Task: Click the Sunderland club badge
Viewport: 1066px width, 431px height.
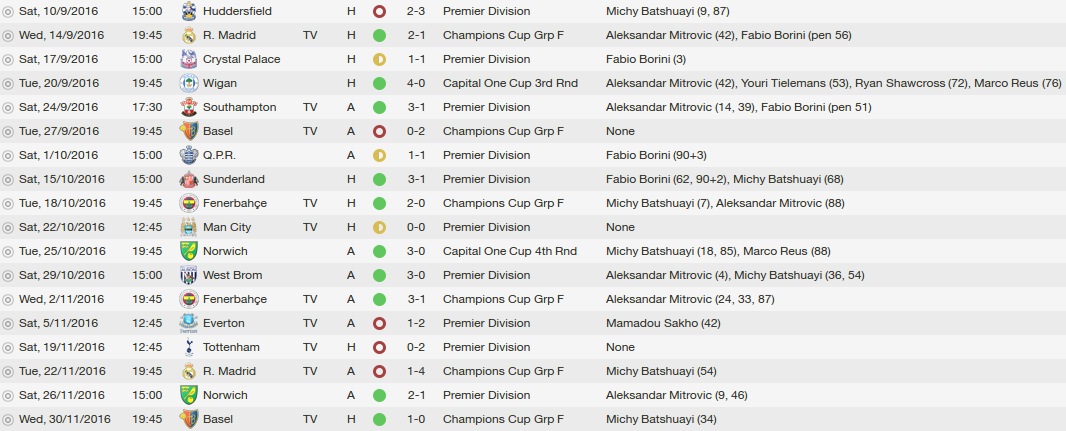Action: tap(189, 179)
